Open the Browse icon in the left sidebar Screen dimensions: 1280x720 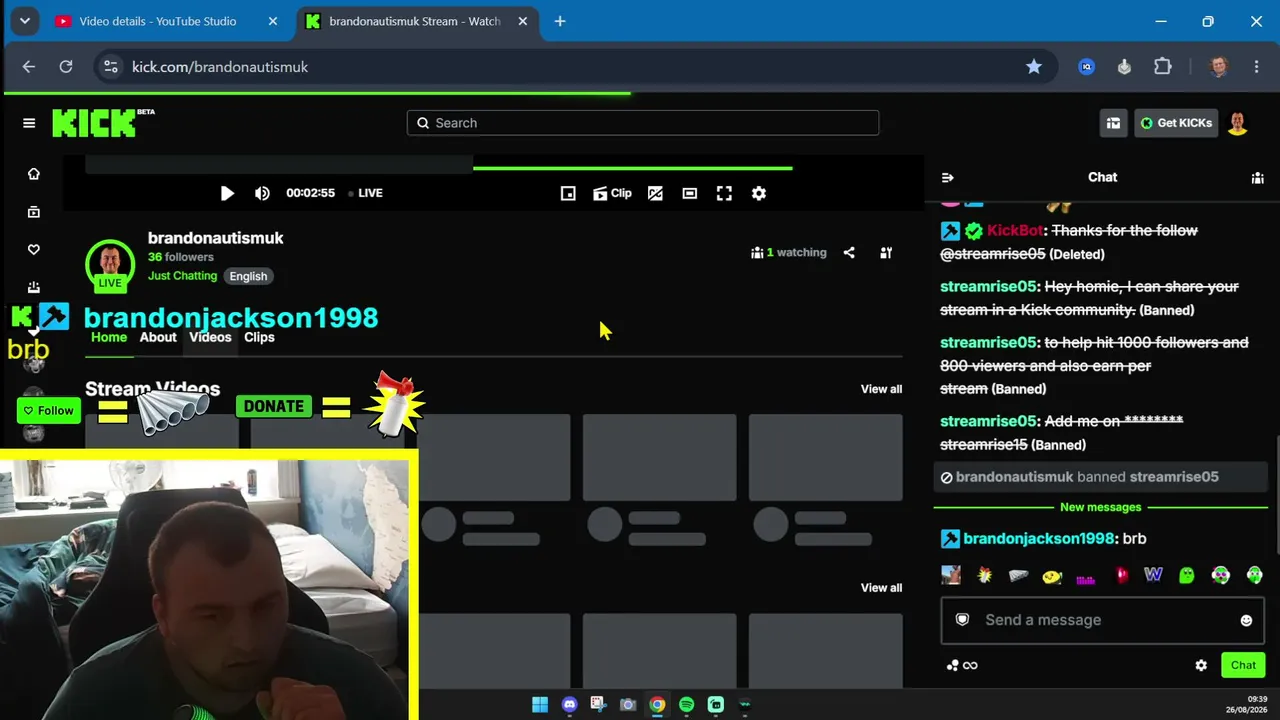(34, 212)
